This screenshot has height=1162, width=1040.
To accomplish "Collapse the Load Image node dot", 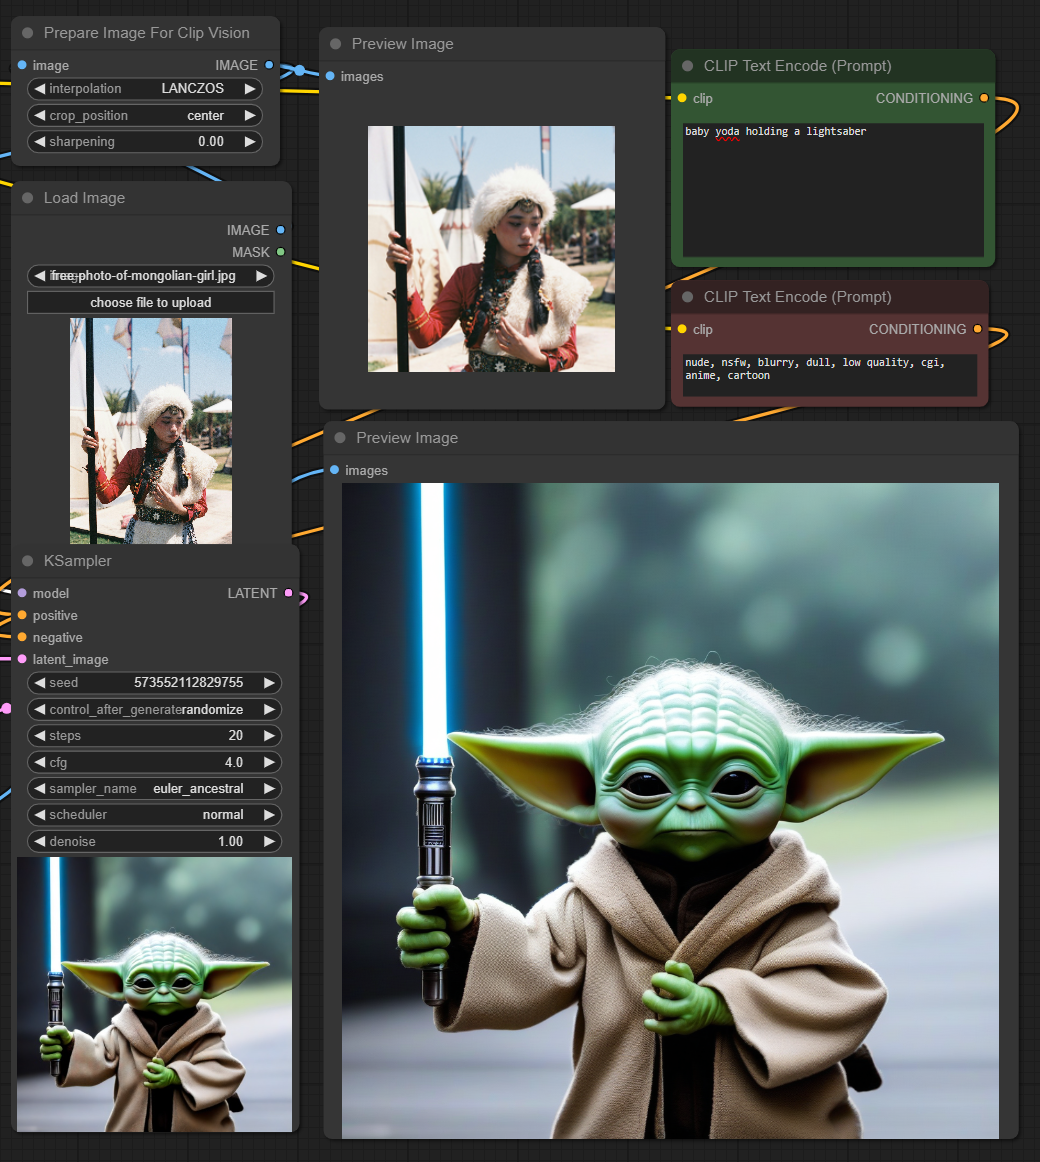I will pyautogui.click(x=28, y=198).
